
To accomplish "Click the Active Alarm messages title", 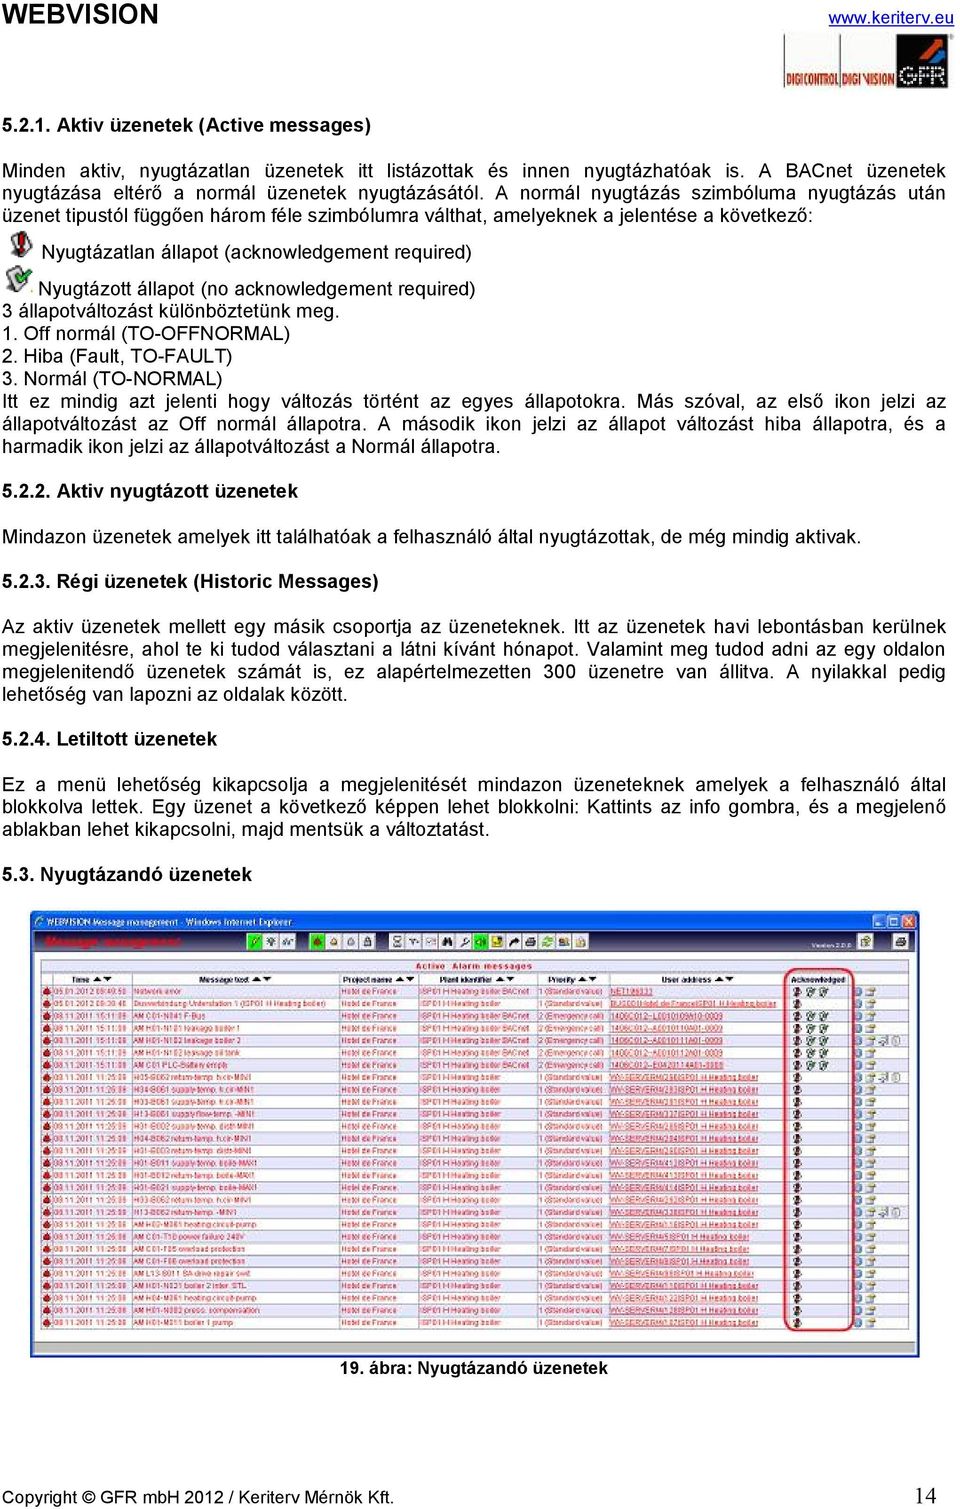I will tap(474, 966).
